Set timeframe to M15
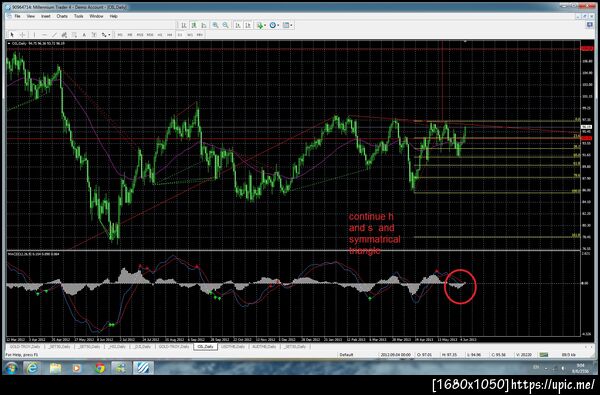Screen dimensions: 600x395 (x=140, y=35)
